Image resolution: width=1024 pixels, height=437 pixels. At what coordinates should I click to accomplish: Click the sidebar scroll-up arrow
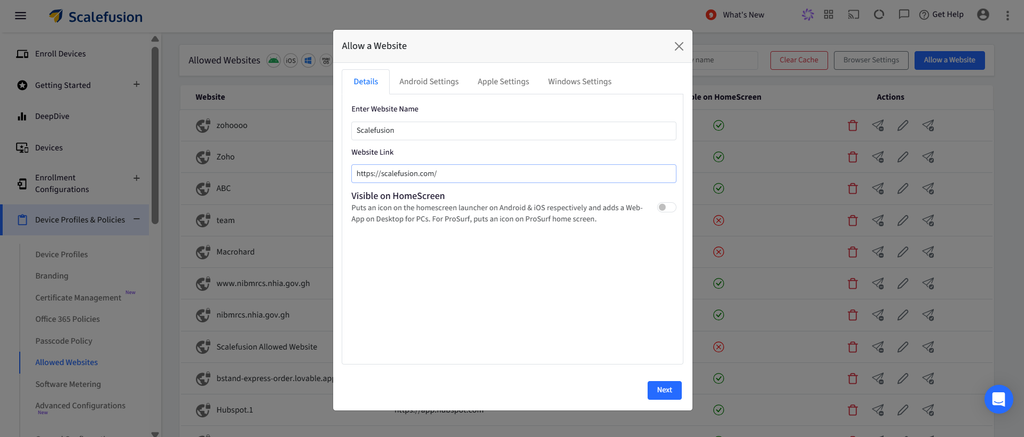(x=155, y=39)
